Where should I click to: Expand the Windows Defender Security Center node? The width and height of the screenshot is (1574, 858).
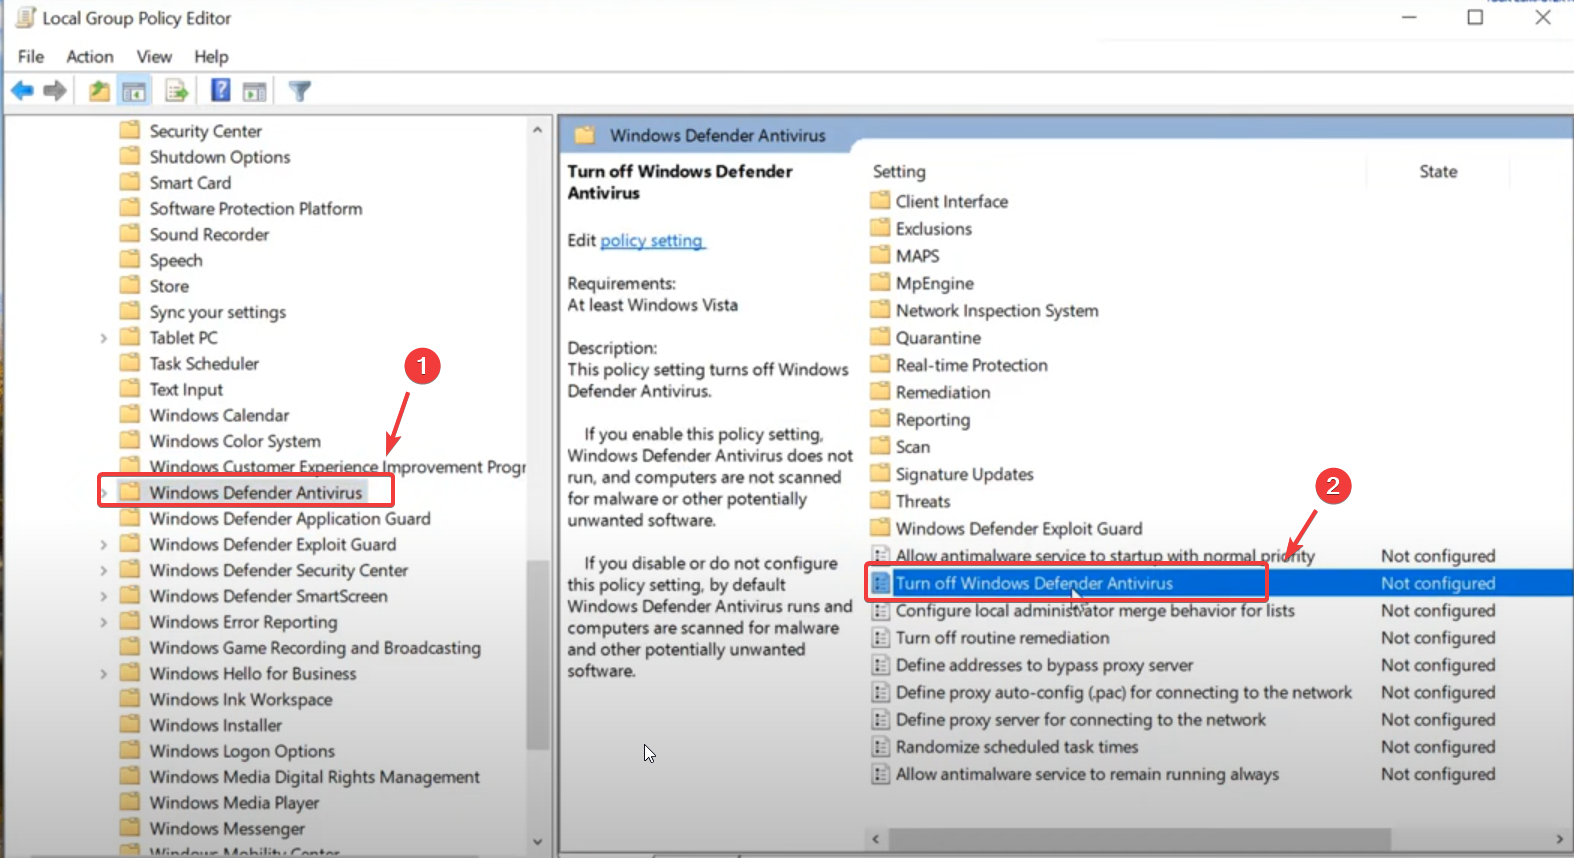point(104,571)
